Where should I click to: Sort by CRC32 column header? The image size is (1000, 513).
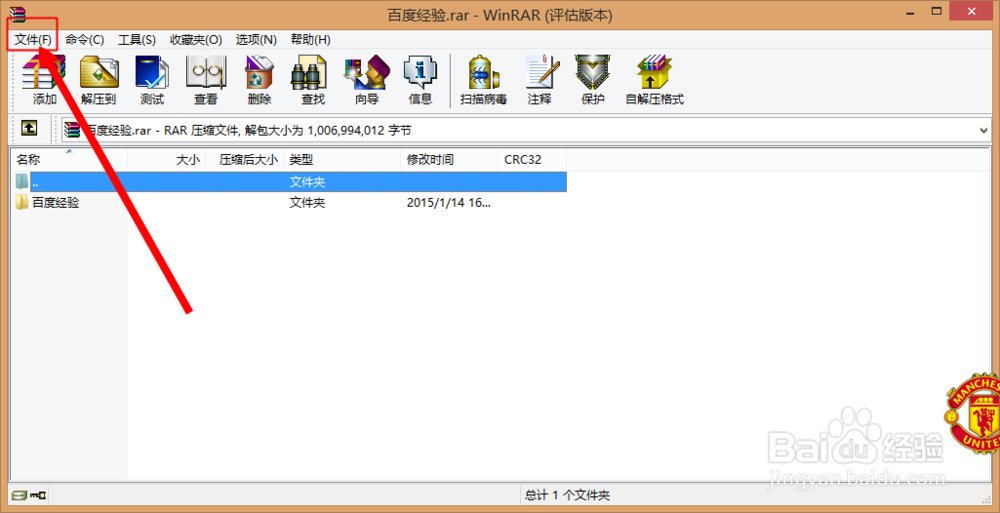[x=533, y=160]
